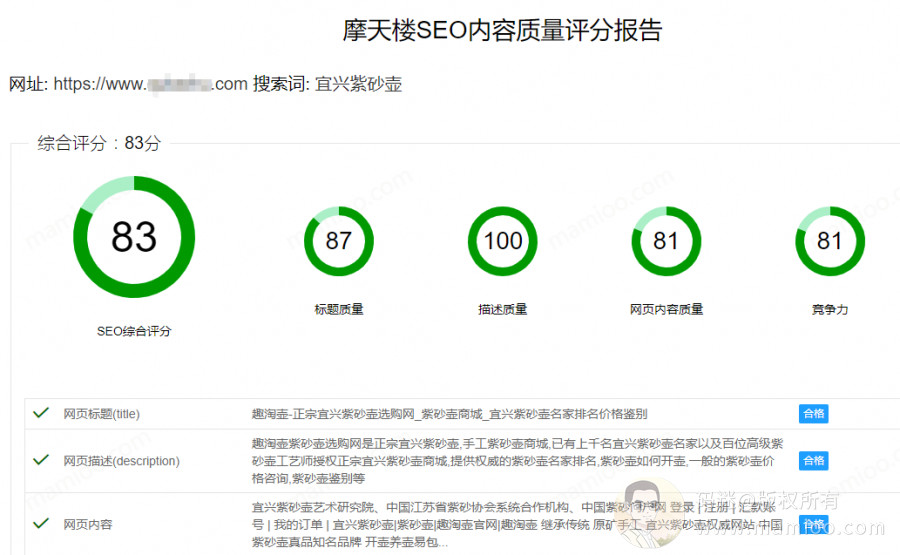
Task: Click the 合格 badge in the 网页描述 row
Action: pyautogui.click(x=813, y=460)
